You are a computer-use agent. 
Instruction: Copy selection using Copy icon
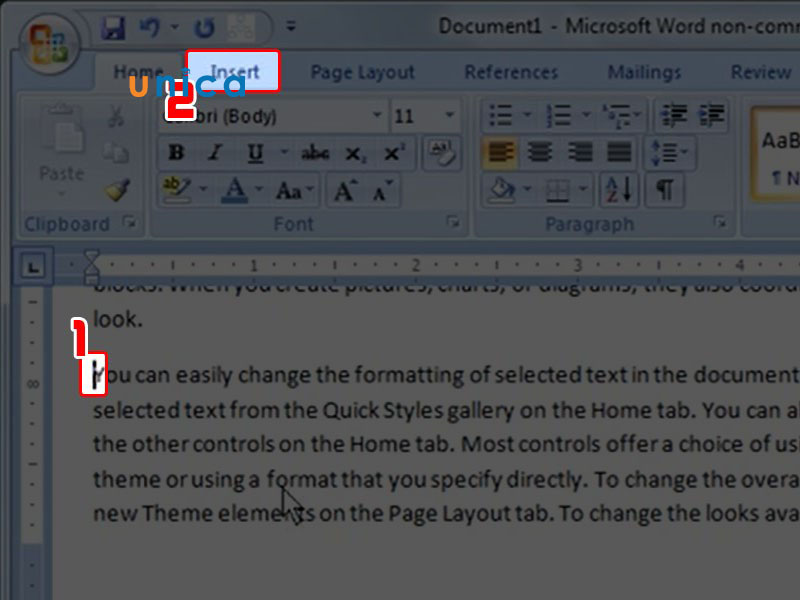(116, 153)
